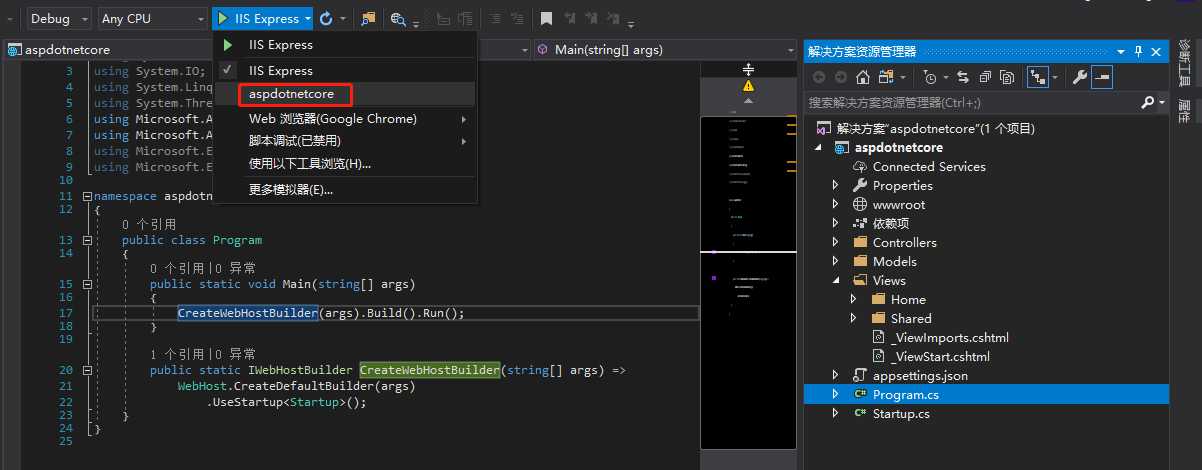Screen dimensions: 1202x470
Task: Toggle bookmark using the bookmark toolbar icon
Action: point(546,18)
